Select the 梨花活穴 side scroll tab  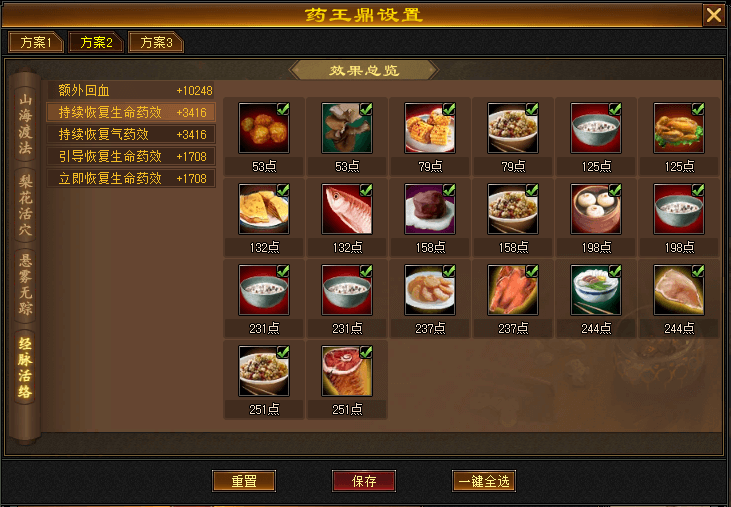[26, 205]
